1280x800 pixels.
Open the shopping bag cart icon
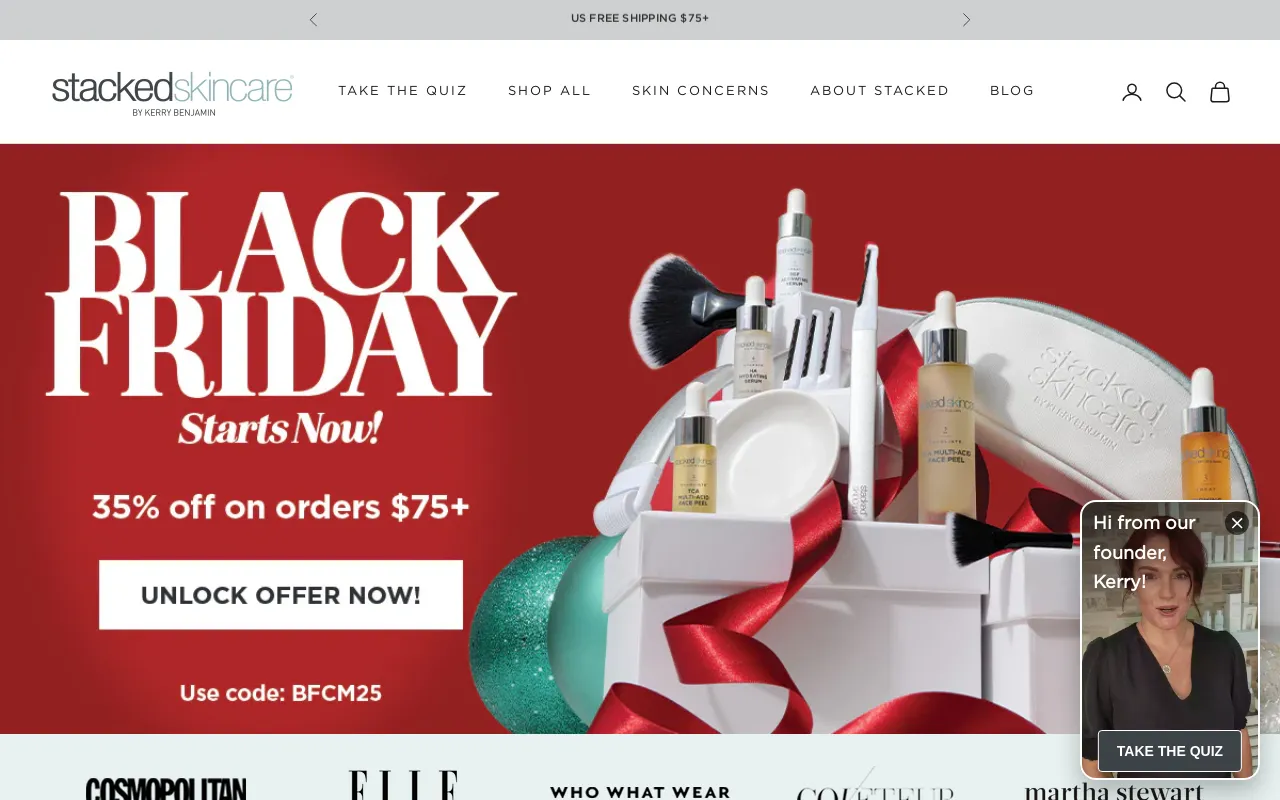[1220, 92]
